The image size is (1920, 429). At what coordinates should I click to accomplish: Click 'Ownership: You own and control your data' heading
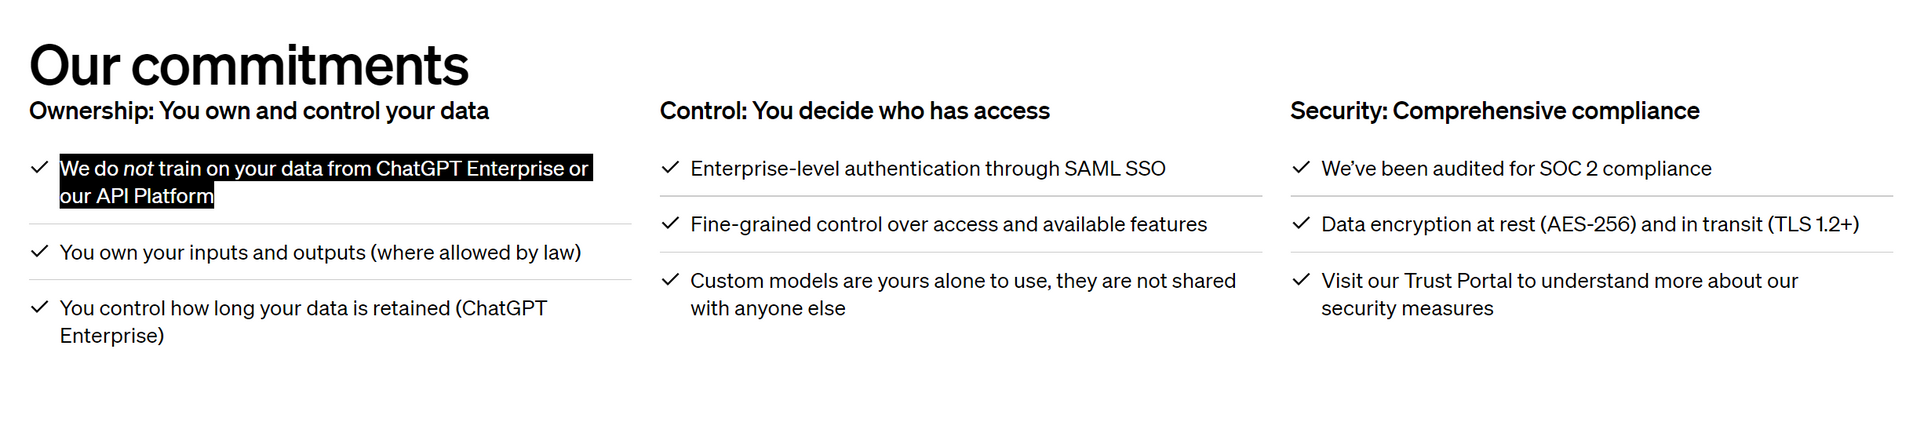point(259,111)
